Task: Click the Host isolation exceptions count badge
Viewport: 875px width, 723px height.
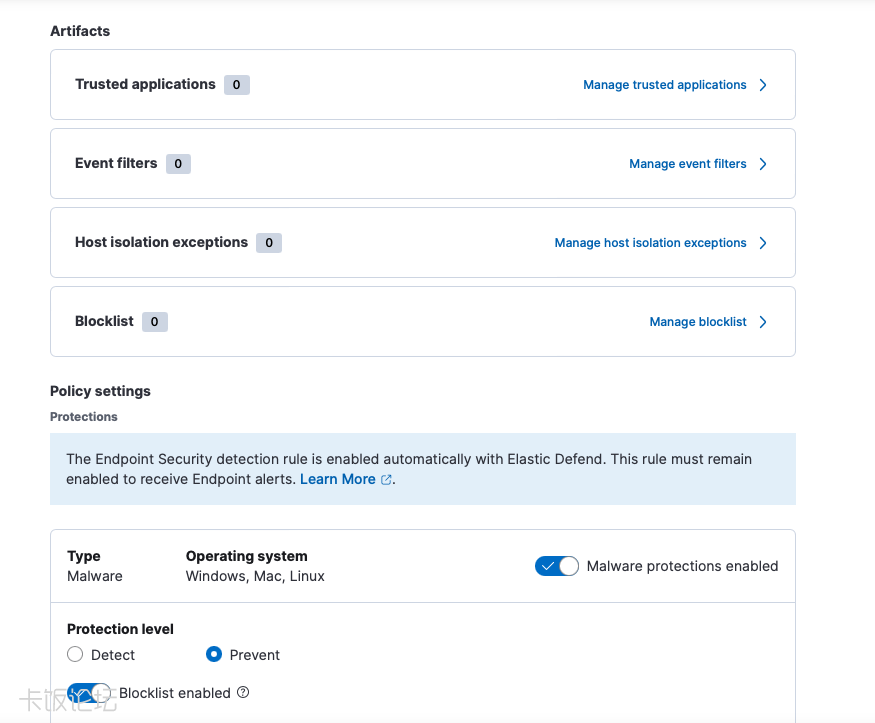Action: click(x=269, y=243)
